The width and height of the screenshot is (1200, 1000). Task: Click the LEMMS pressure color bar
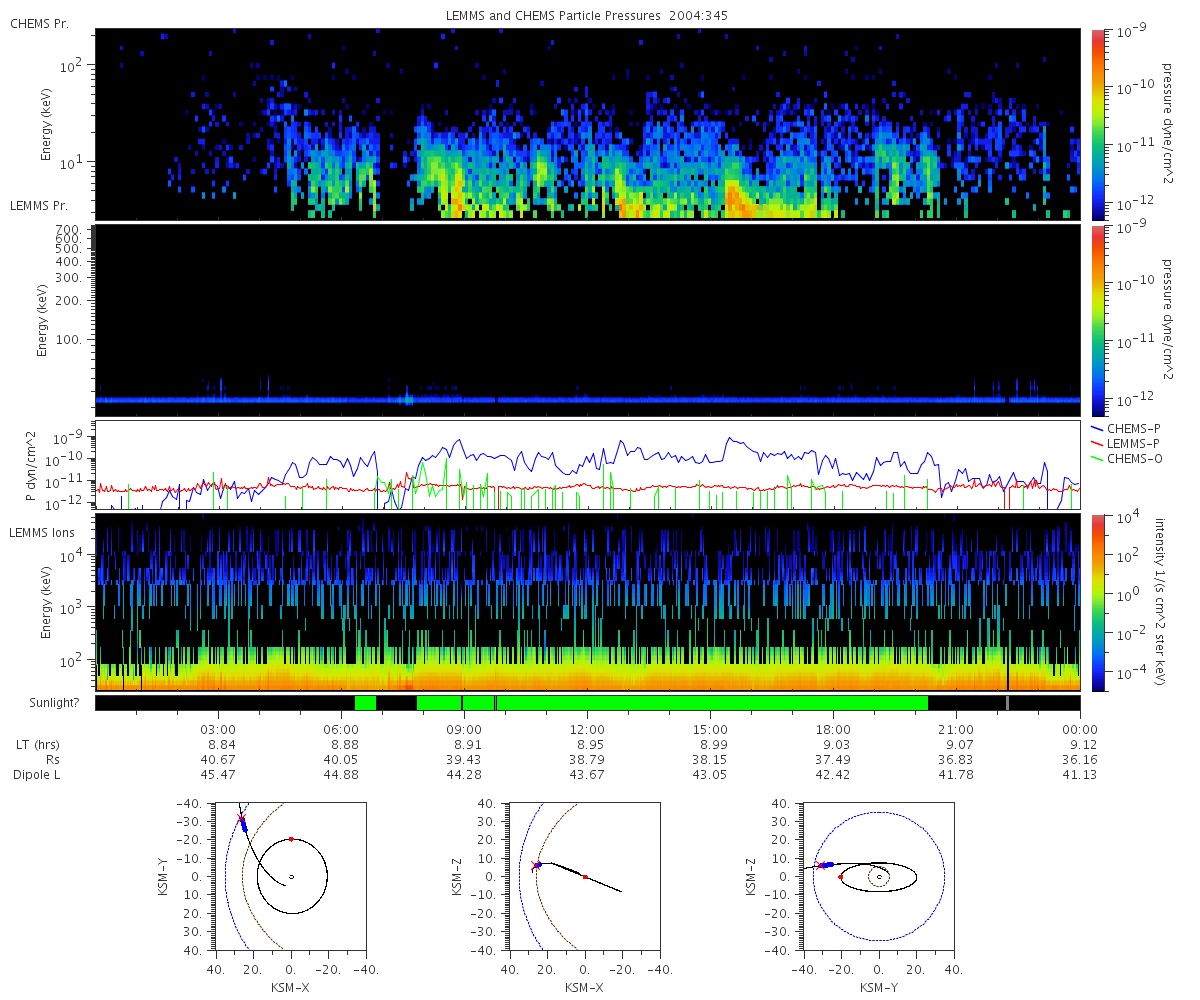pos(1097,320)
